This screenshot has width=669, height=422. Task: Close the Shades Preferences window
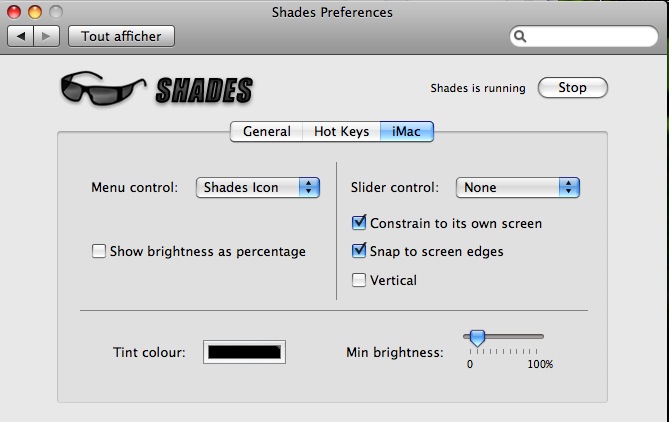click(14, 12)
